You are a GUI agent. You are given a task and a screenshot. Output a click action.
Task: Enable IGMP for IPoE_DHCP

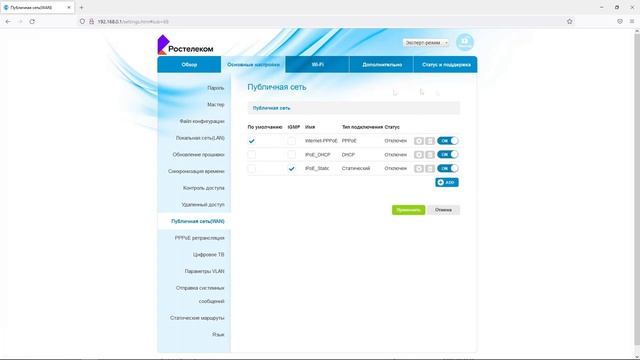click(x=291, y=155)
